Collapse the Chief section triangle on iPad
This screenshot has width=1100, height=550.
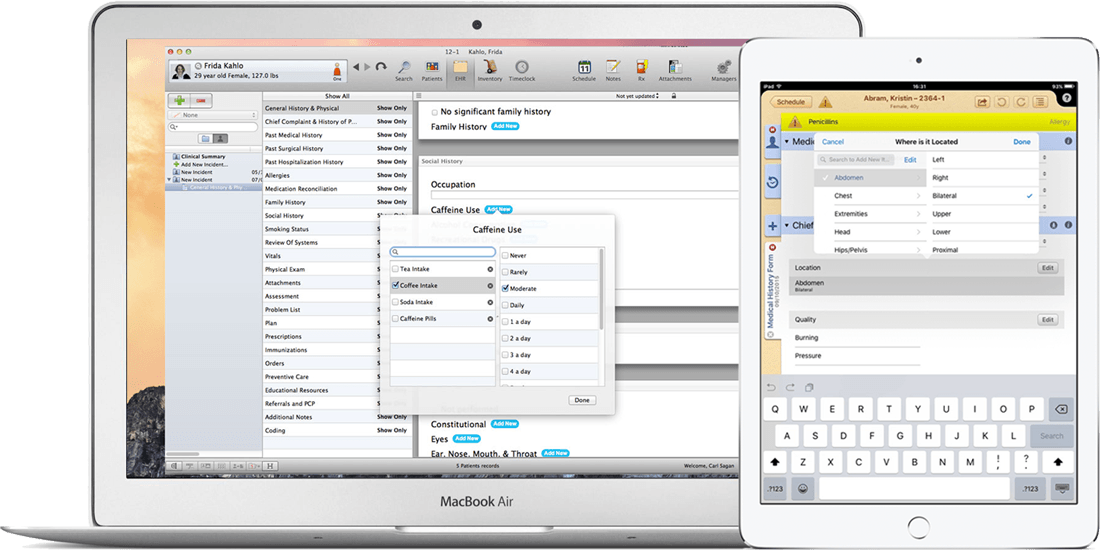point(786,226)
